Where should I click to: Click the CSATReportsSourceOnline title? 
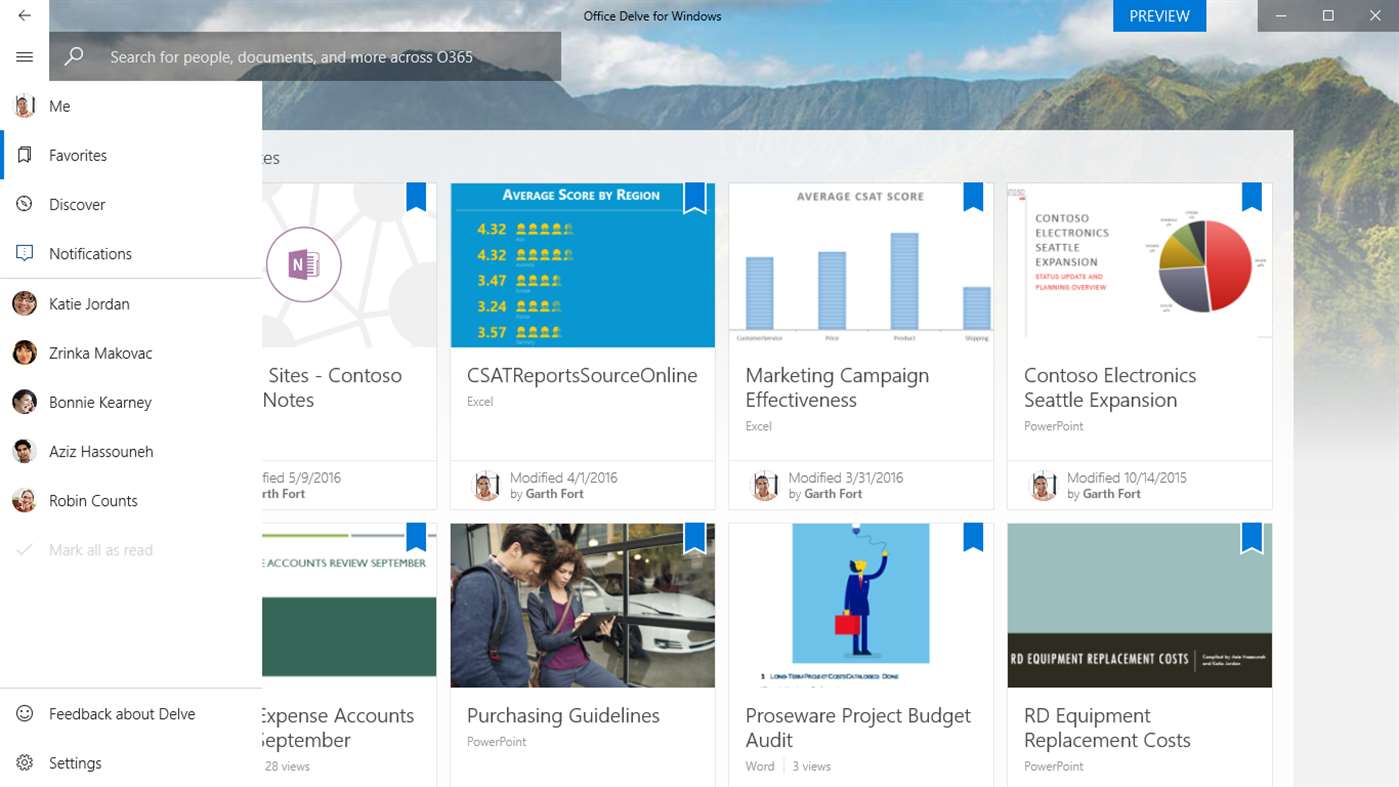582,376
